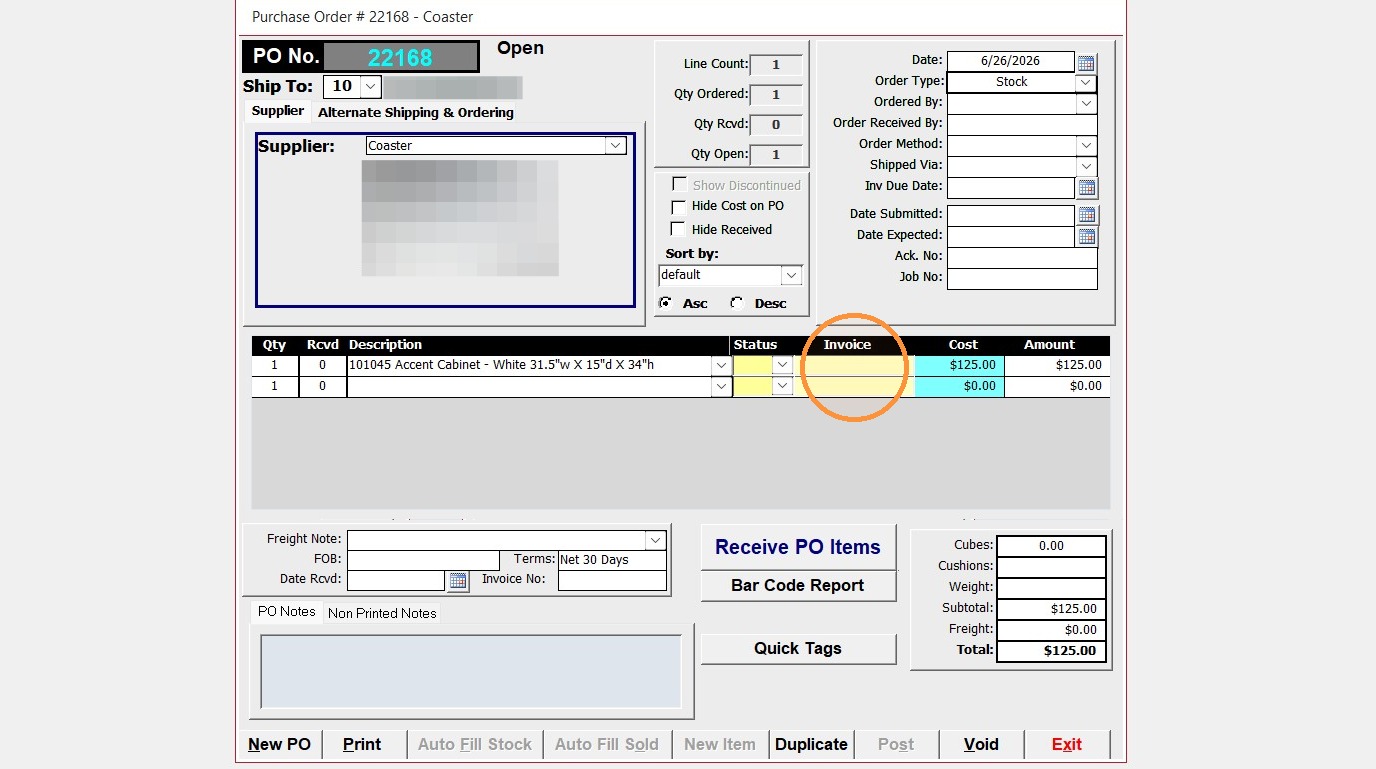Click the New Item button
Image resolution: width=1376 pixels, height=769 pixels.
(x=720, y=744)
